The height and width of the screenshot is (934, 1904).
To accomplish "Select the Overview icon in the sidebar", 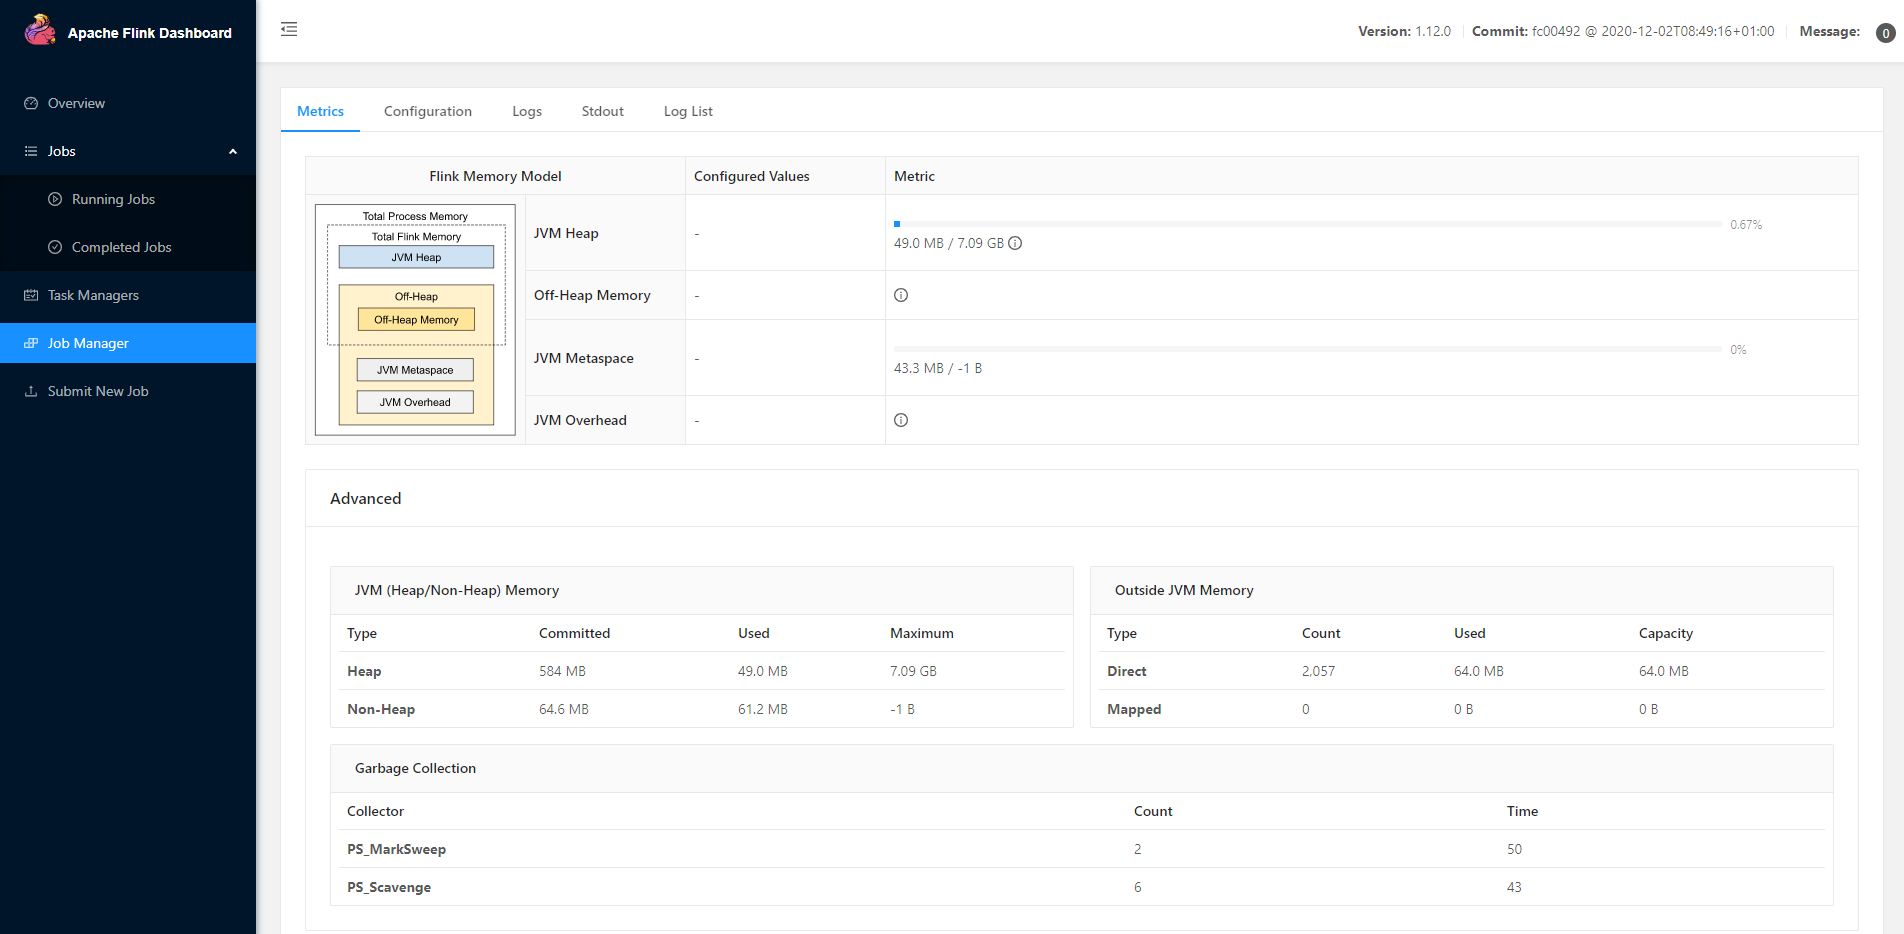I will point(31,103).
